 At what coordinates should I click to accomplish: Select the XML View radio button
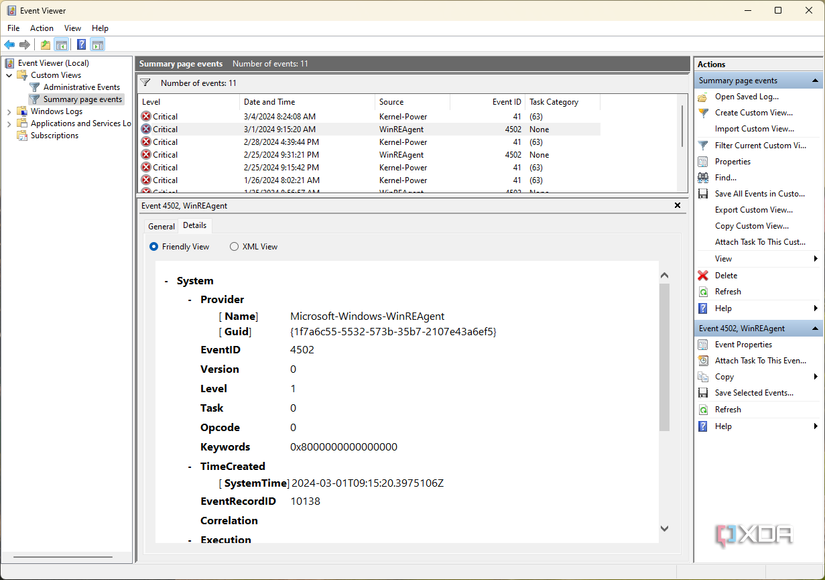coord(234,247)
